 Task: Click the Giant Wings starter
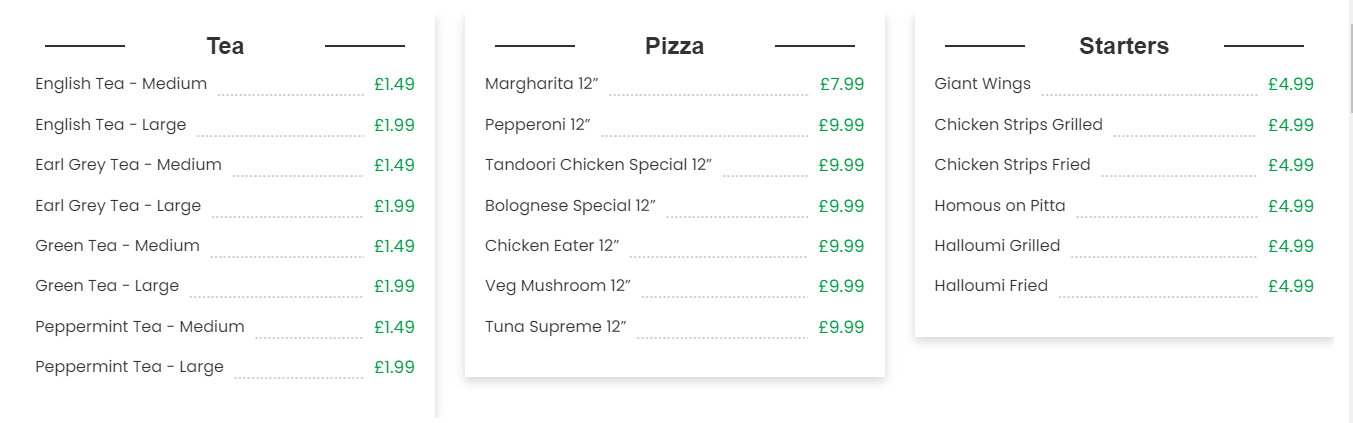[x=982, y=84]
